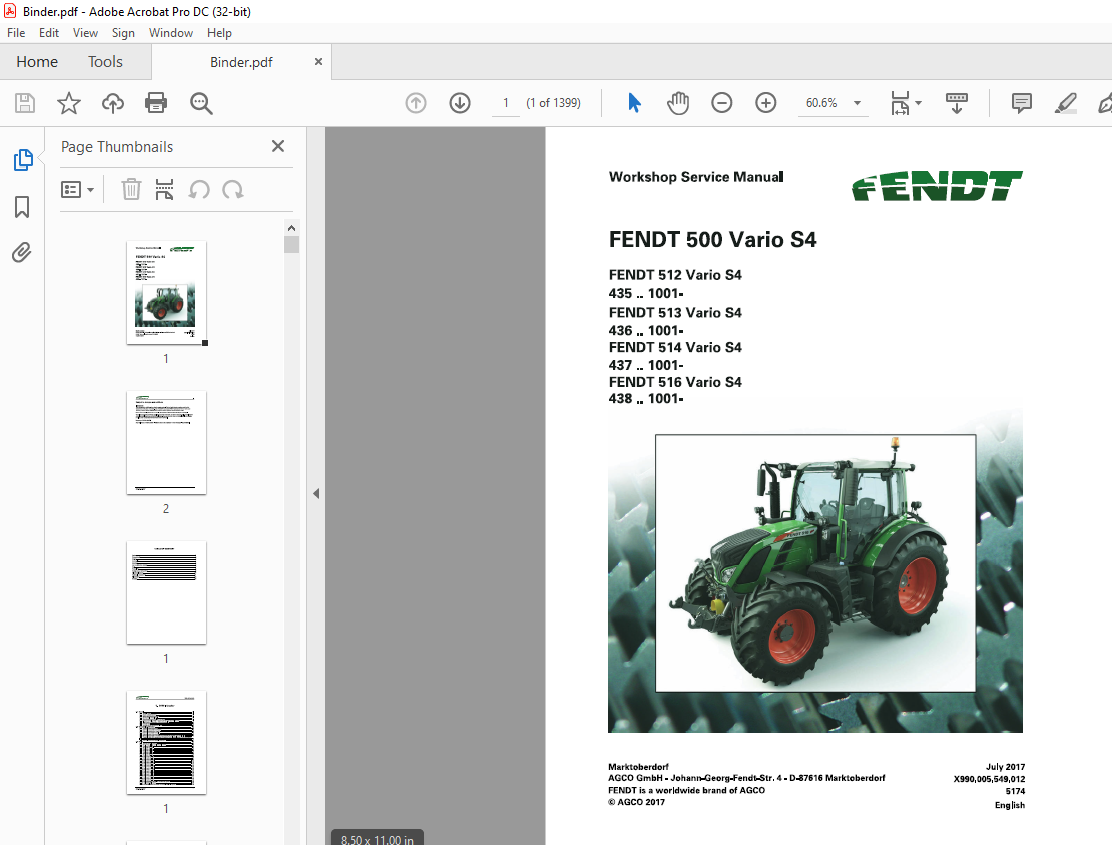The image size is (1112, 845).
Task: Click the FENDT logo on the page
Action: pos(937,186)
